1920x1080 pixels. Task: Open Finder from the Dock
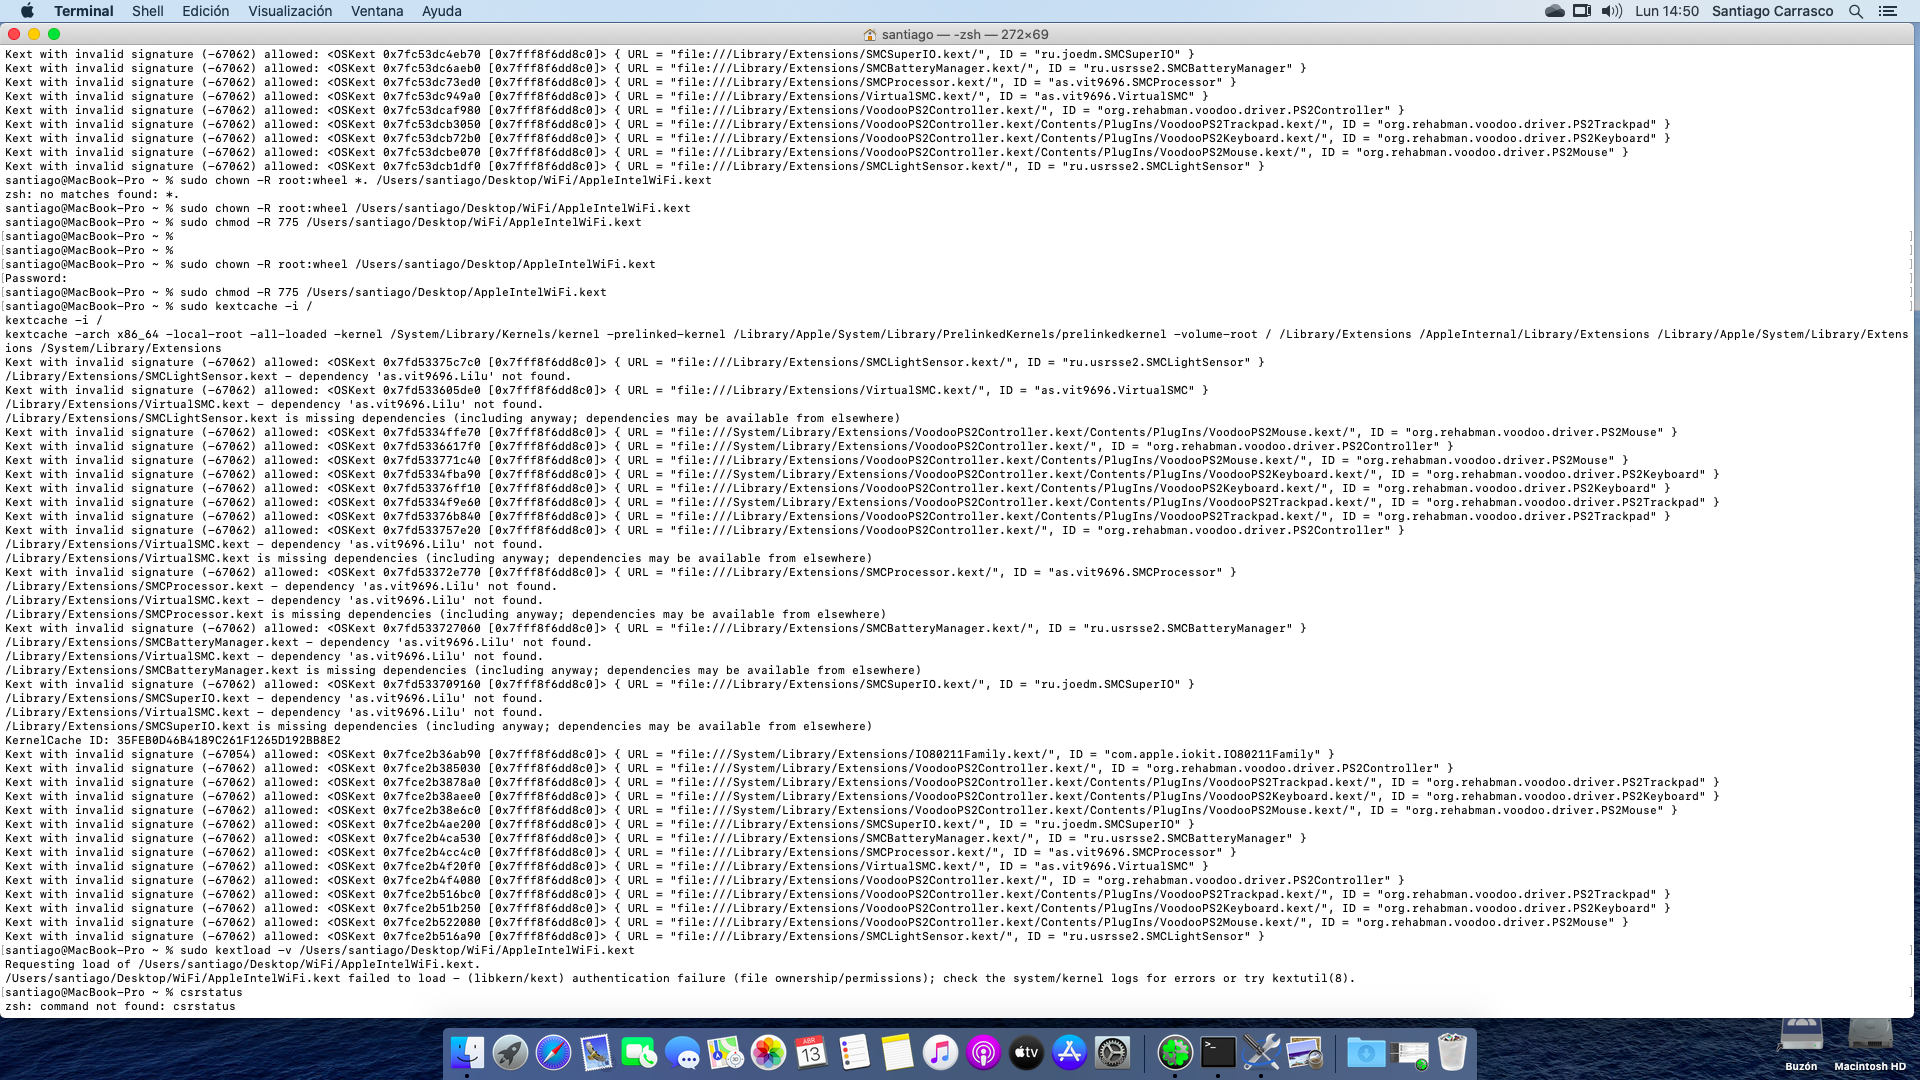pyautogui.click(x=467, y=1052)
